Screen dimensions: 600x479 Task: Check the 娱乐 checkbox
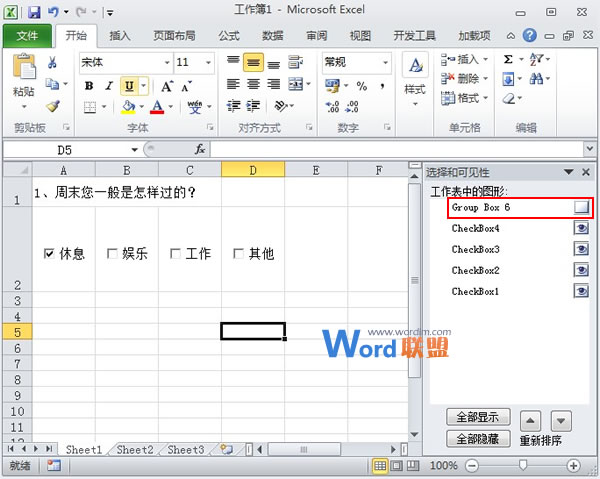point(112,254)
